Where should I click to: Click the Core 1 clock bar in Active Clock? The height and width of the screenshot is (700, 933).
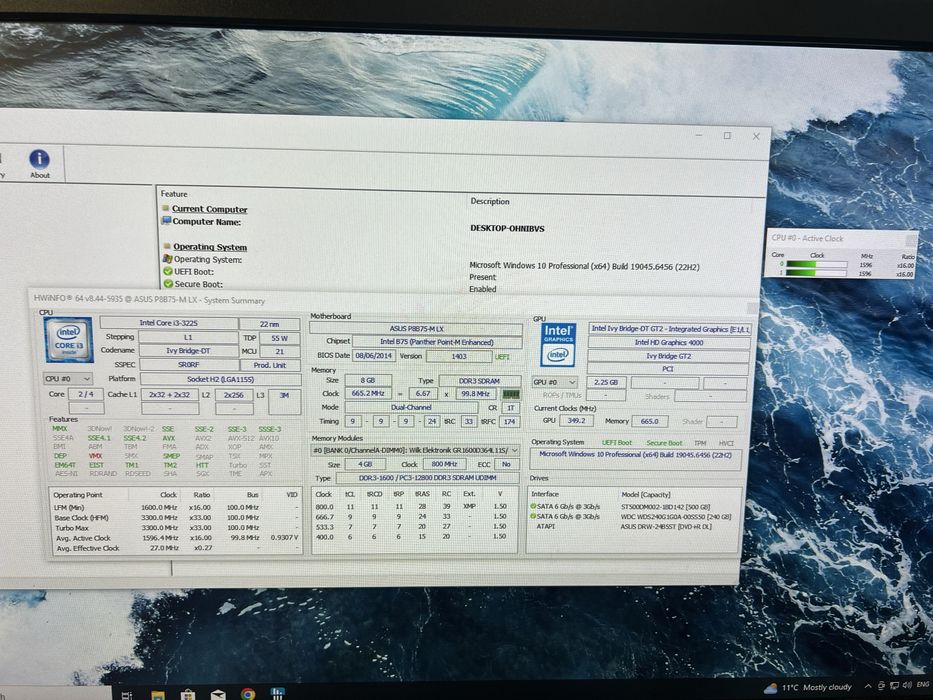816,273
